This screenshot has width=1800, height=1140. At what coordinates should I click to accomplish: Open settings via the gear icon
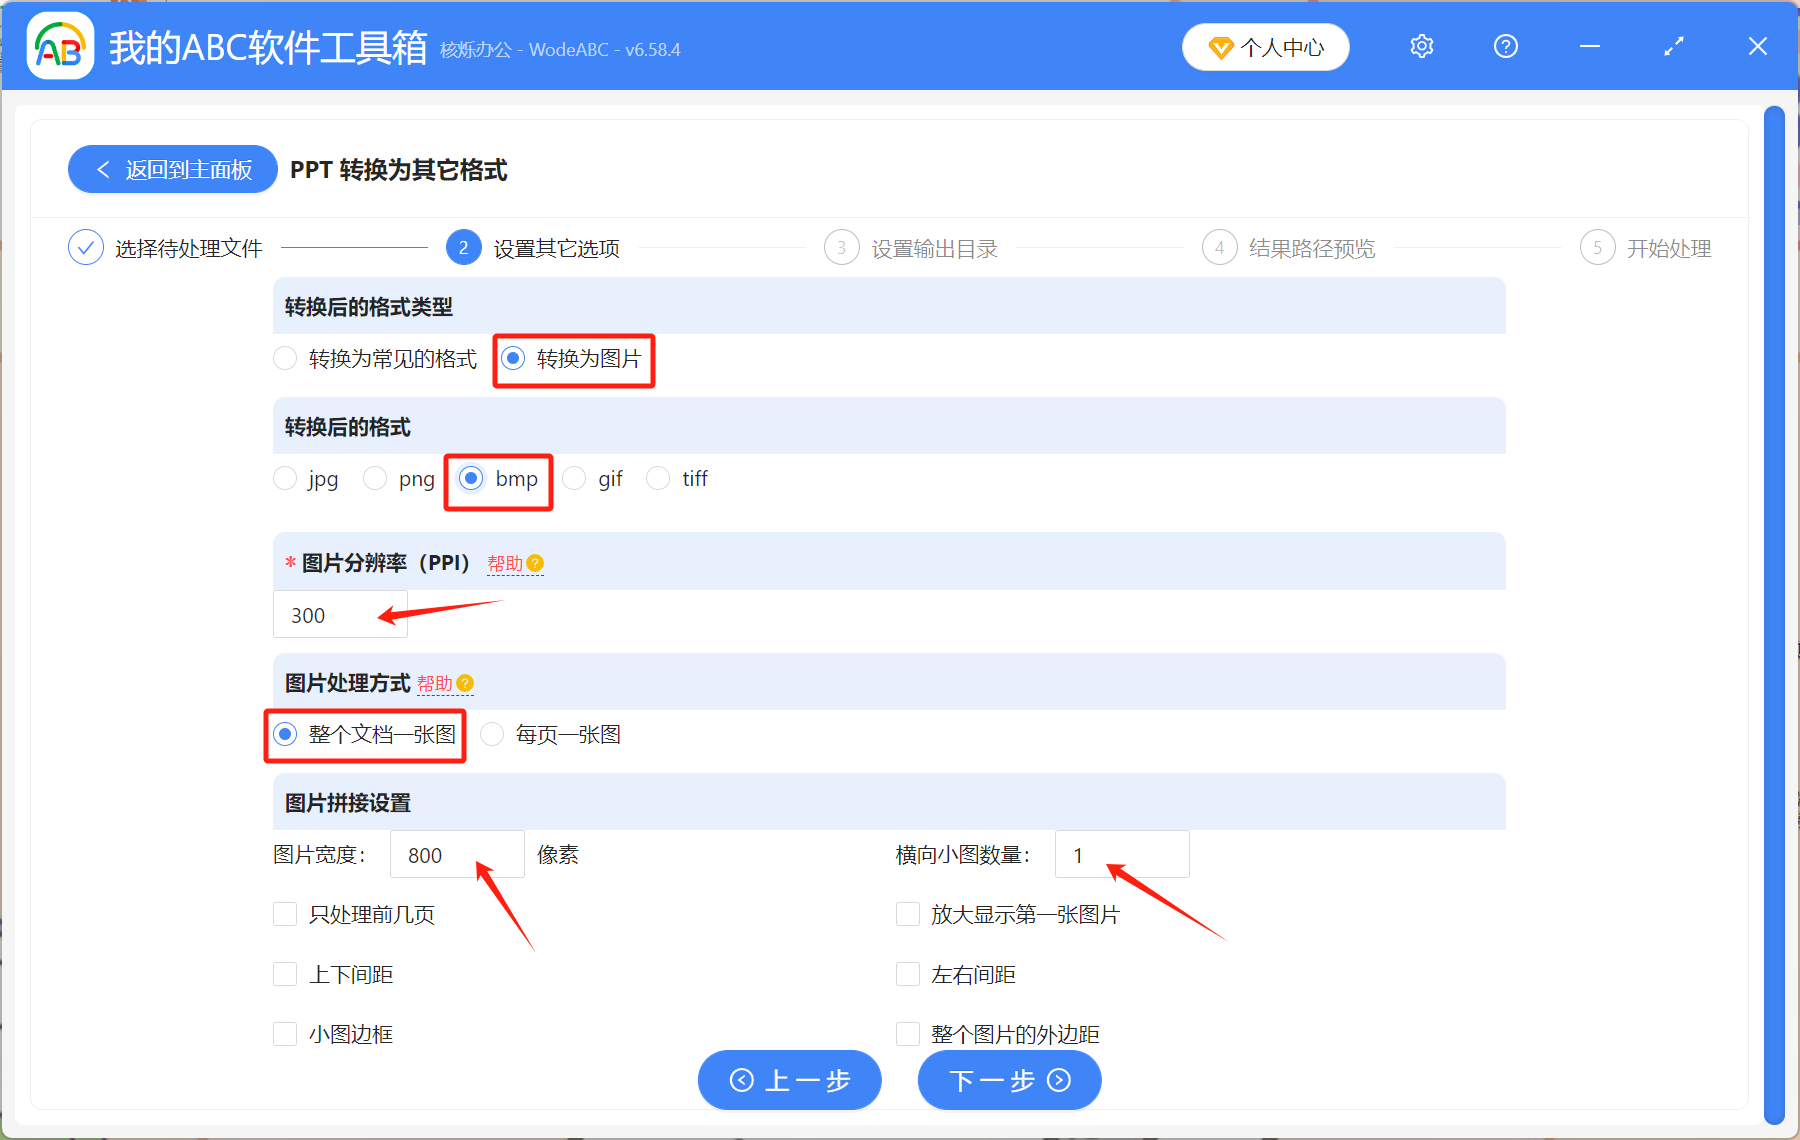(1421, 46)
